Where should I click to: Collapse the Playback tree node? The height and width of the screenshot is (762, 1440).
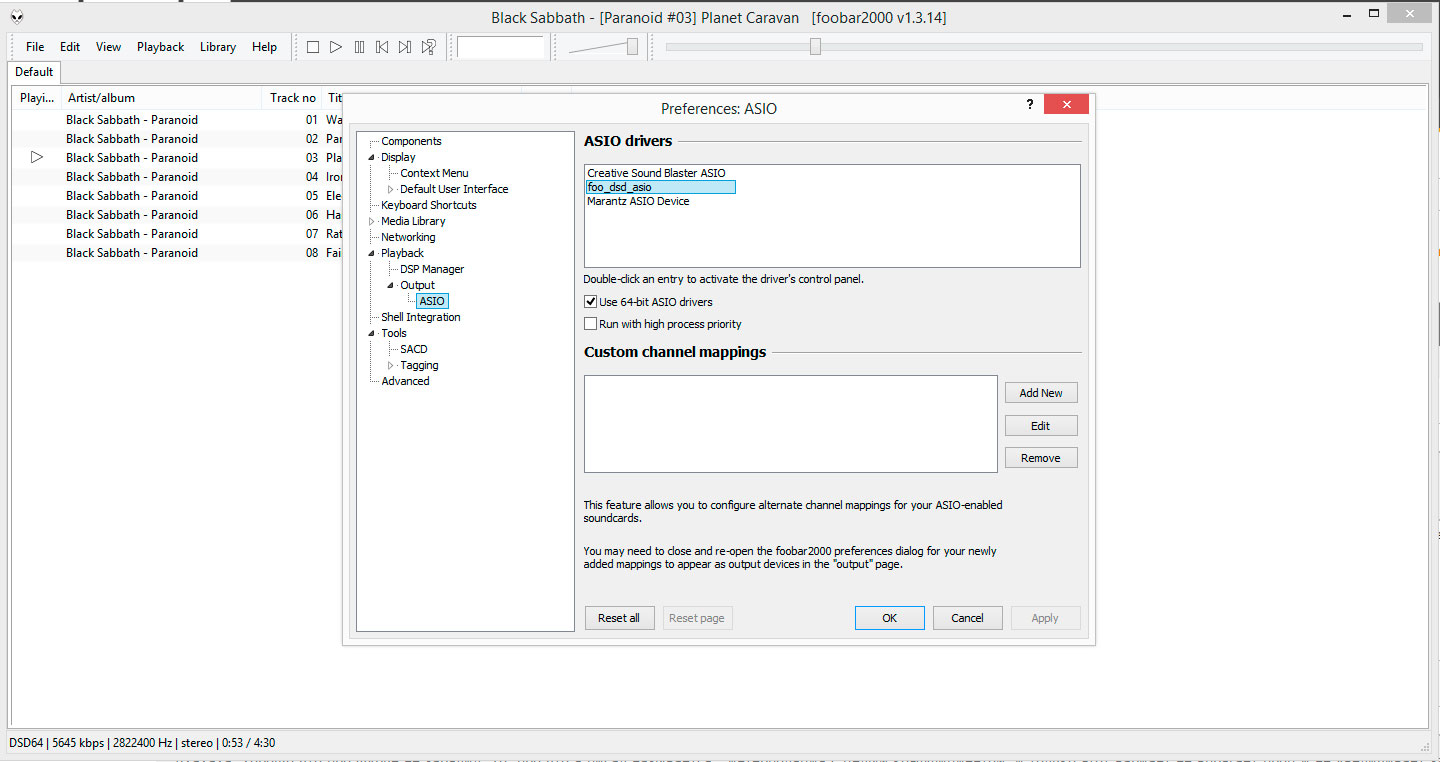pyautogui.click(x=372, y=253)
